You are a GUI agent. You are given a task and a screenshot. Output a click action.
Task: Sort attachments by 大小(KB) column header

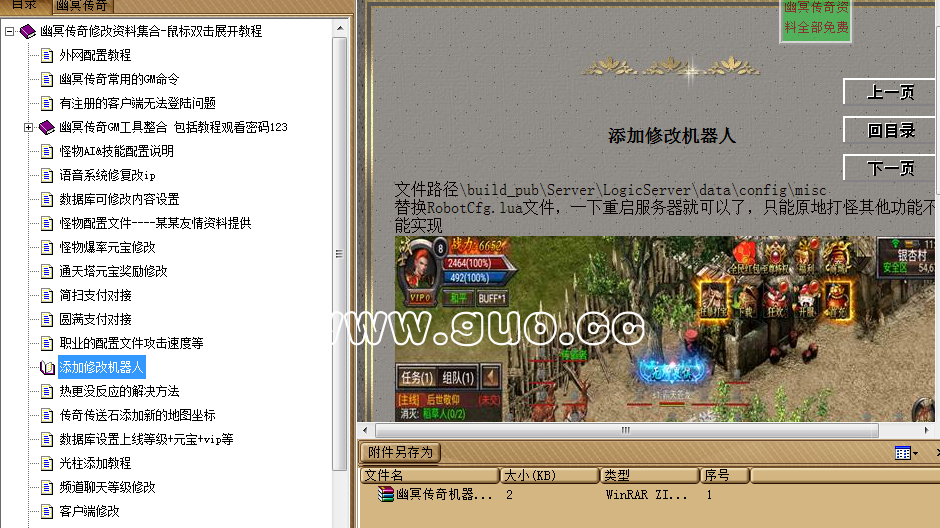(x=550, y=475)
